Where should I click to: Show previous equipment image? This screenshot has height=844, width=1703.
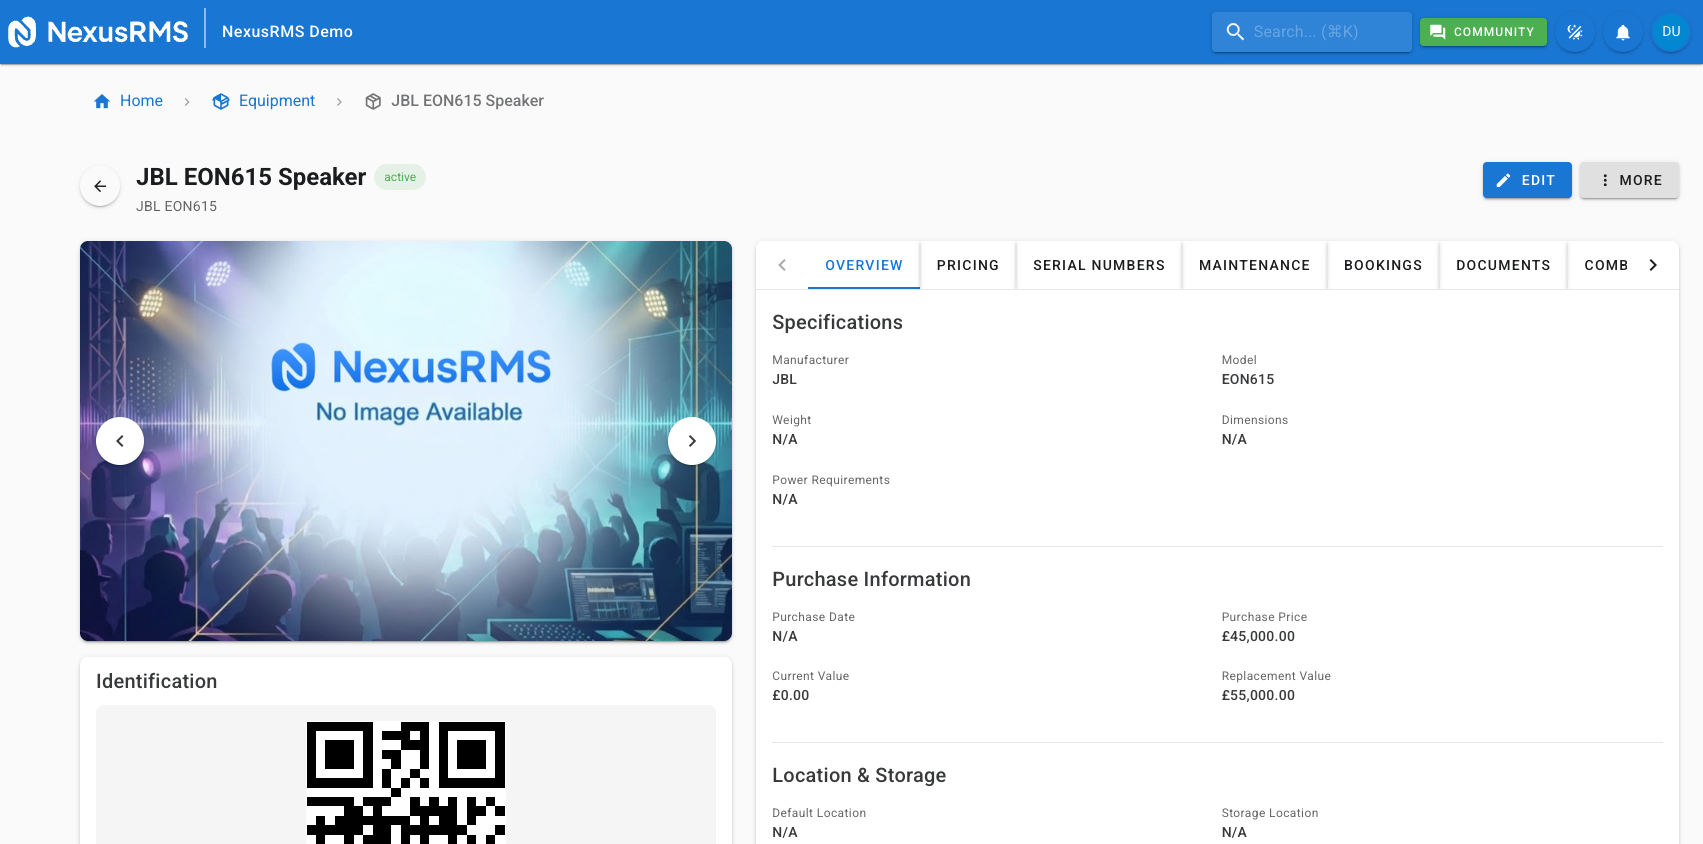[x=120, y=441]
